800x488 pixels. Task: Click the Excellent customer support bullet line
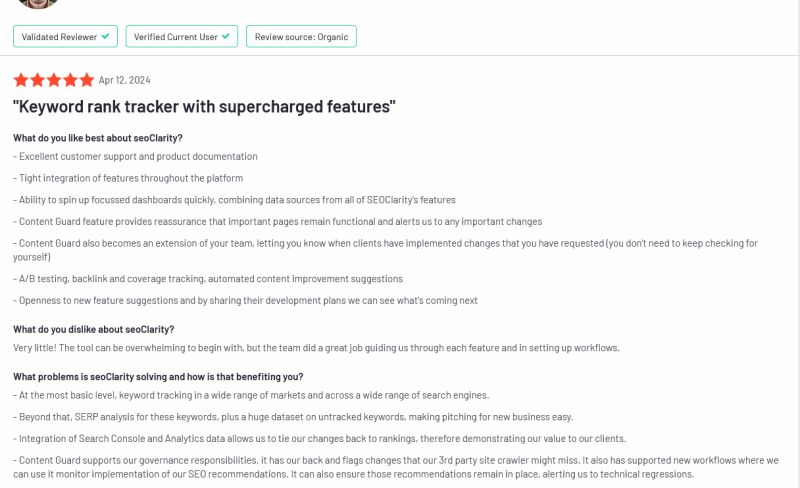[x=135, y=157]
